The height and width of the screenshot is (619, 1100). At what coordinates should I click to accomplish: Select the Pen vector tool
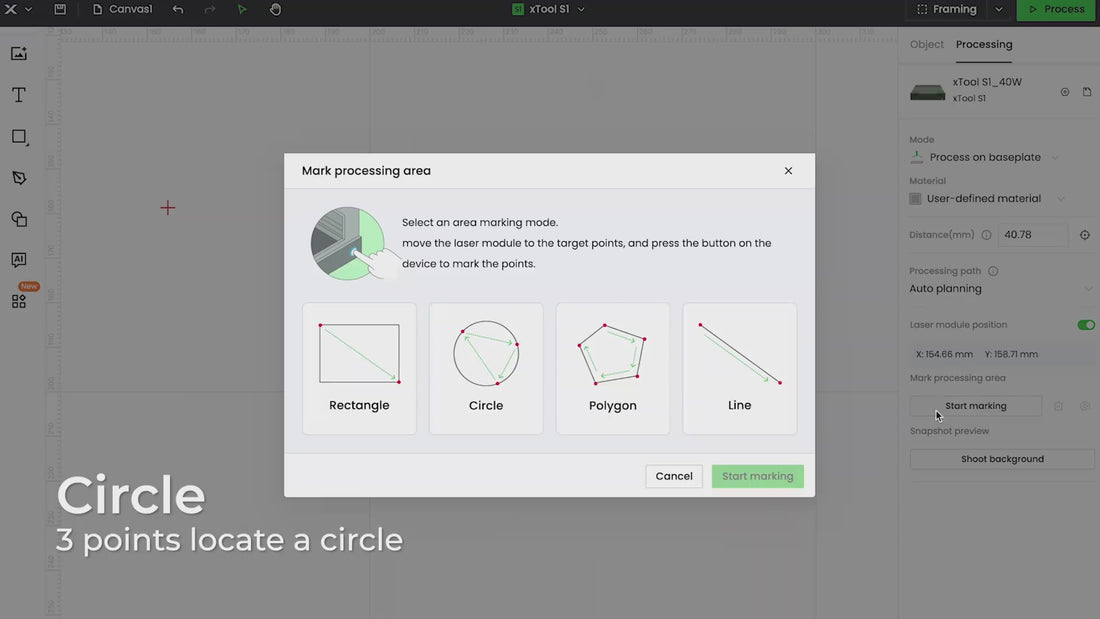19,178
